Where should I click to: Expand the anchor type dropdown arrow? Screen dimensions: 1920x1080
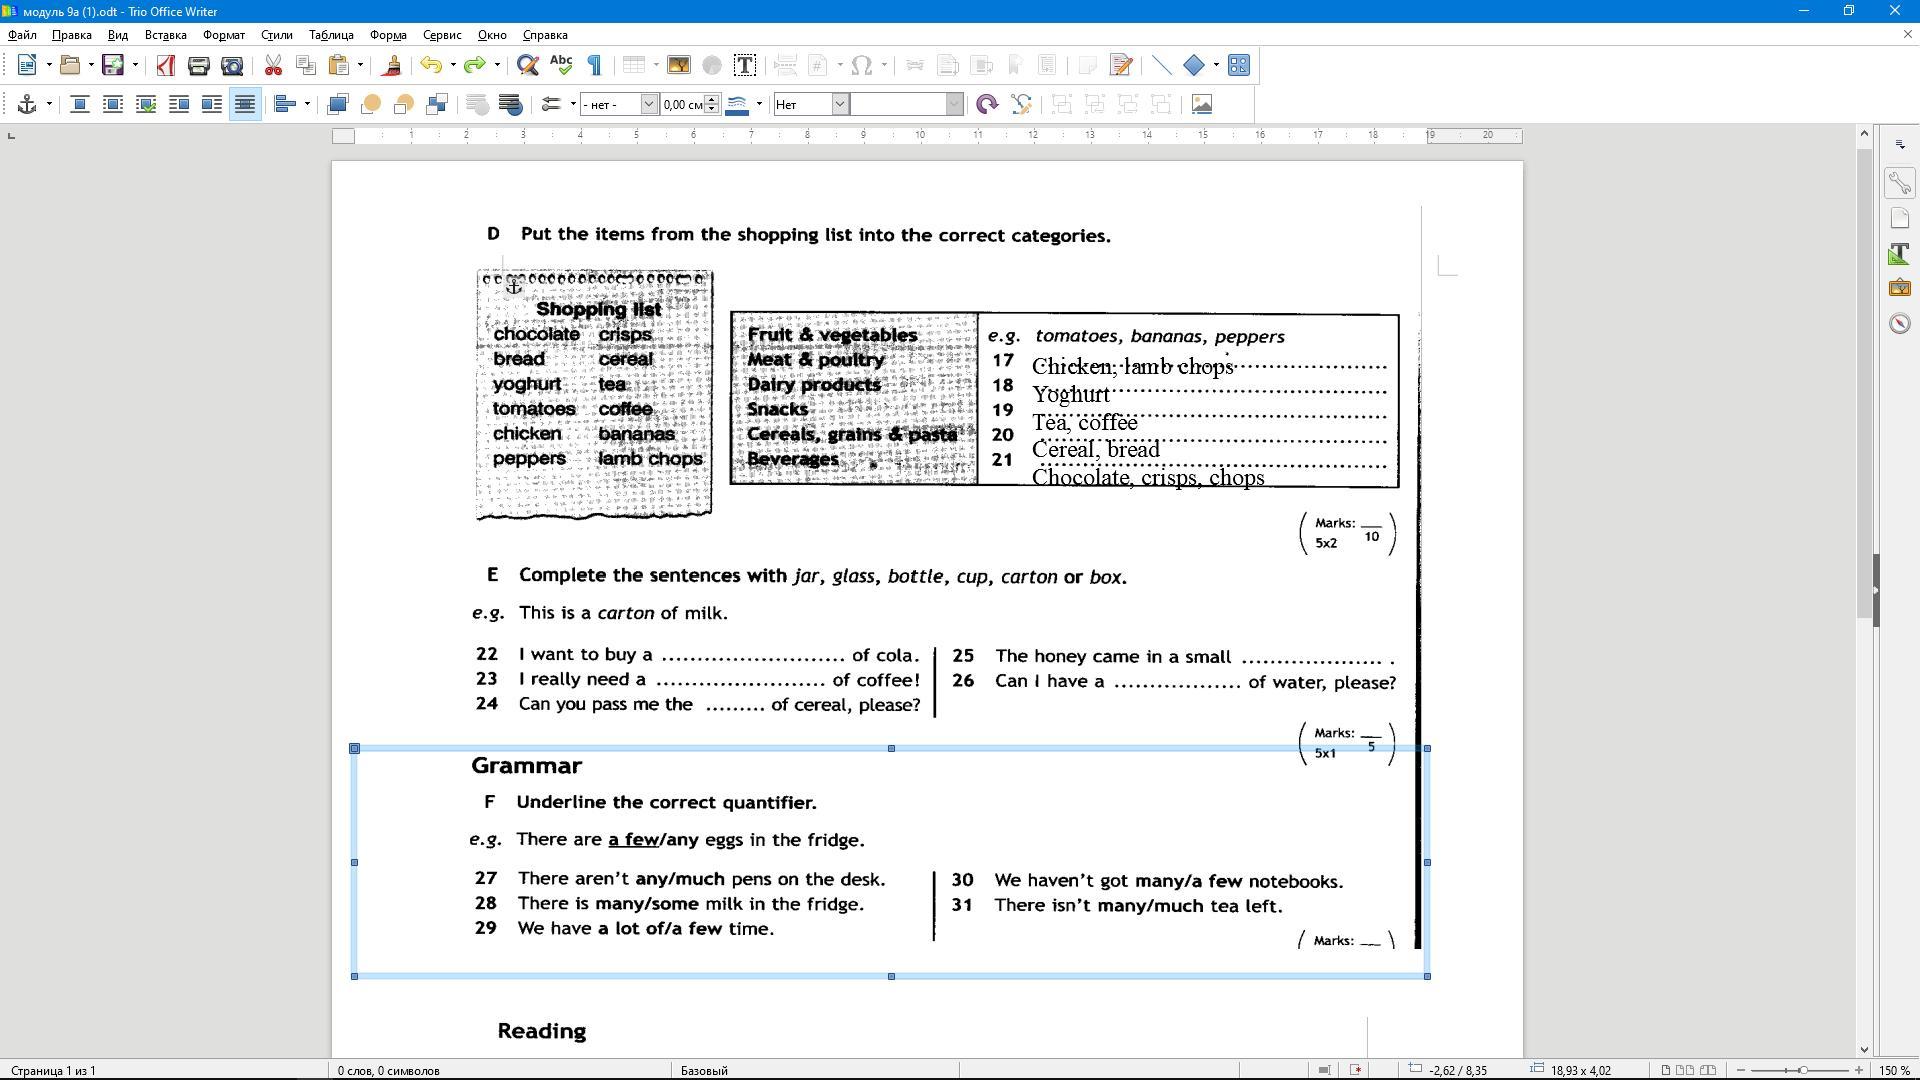click(x=48, y=104)
